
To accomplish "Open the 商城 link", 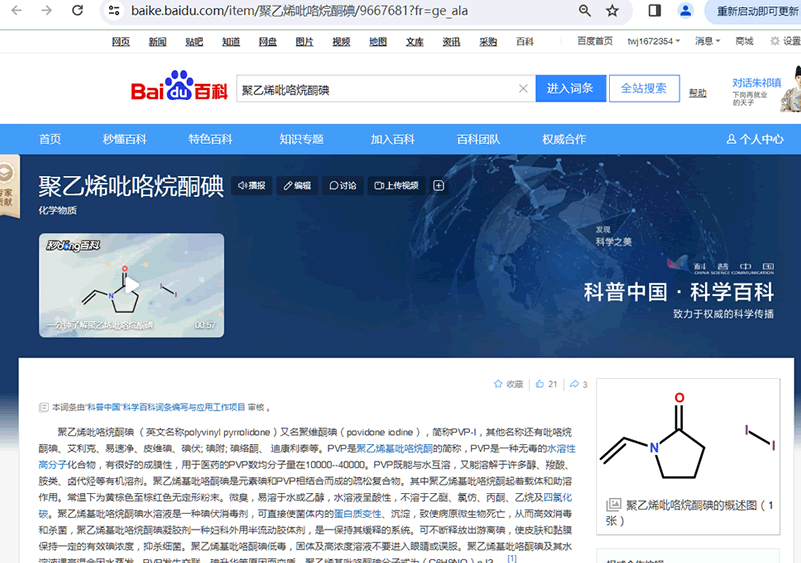I will coord(744,41).
